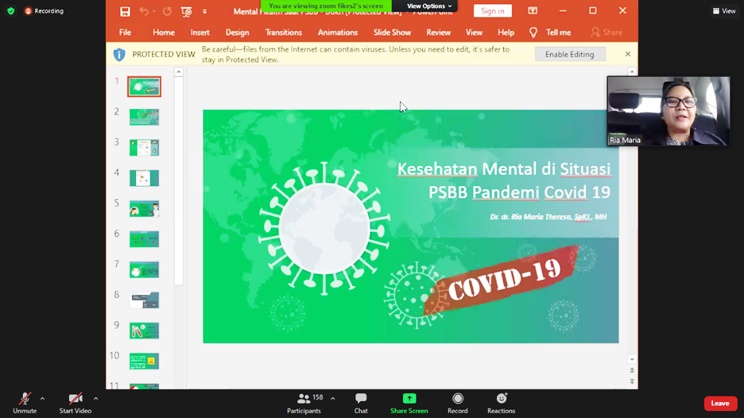The height and width of the screenshot is (418, 744).
Task: Select slide 5 thumbnail
Action: click(144, 209)
